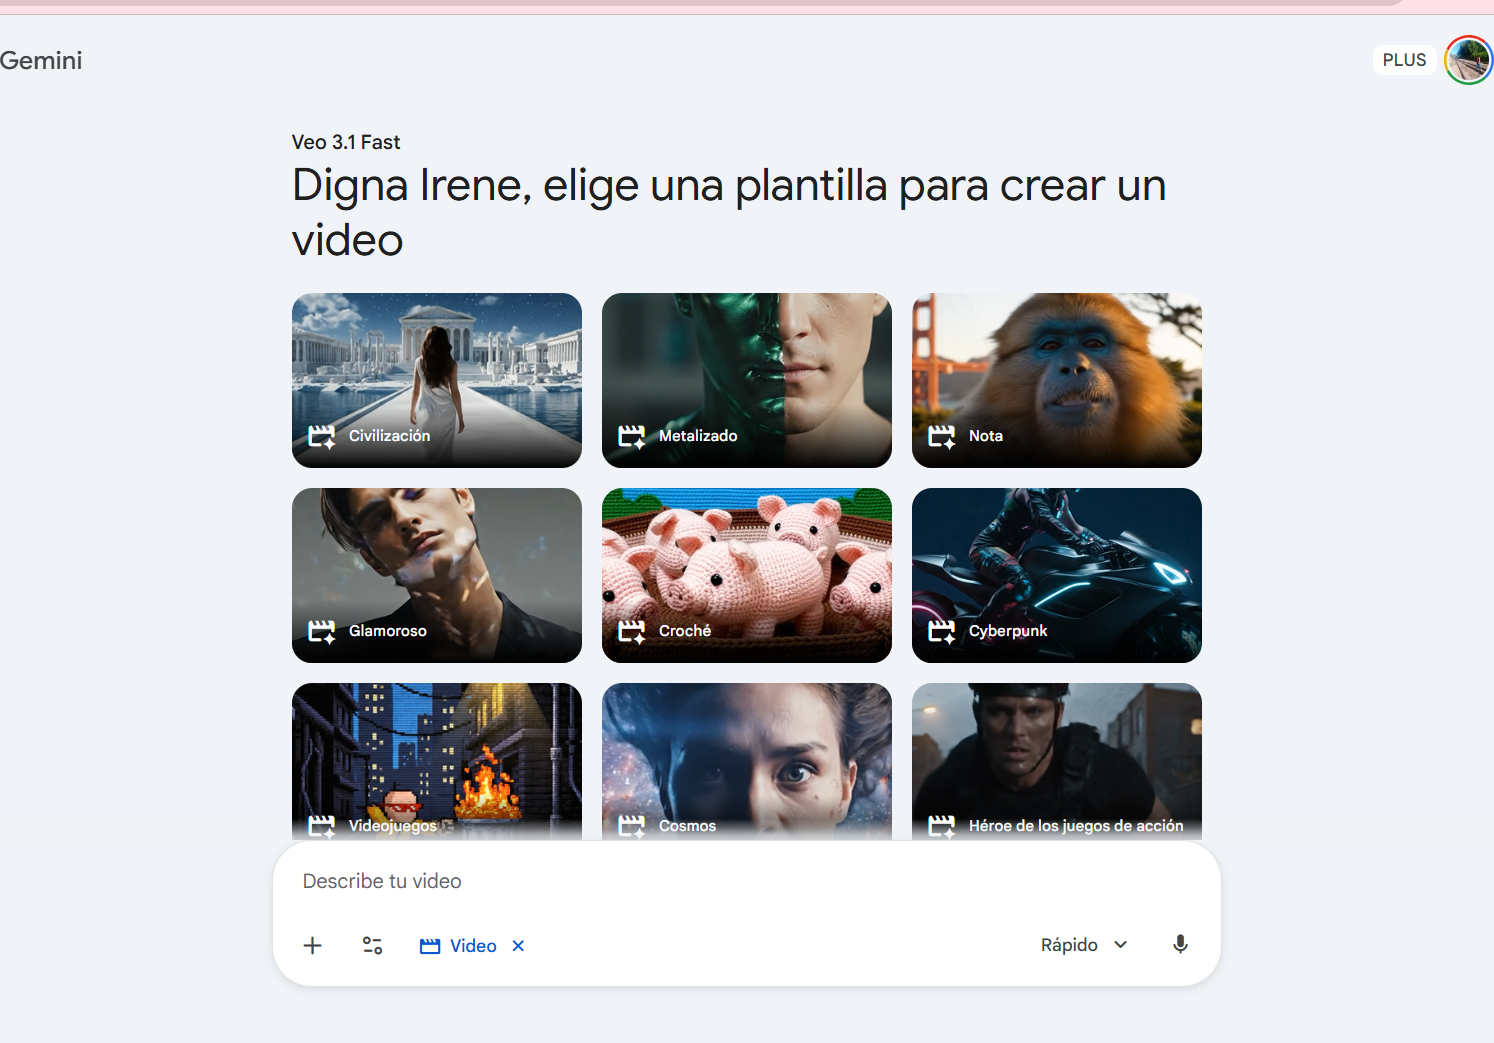Click the PLUS plan badge
Viewport: 1494px width, 1043px height.
click(1404, 60)
